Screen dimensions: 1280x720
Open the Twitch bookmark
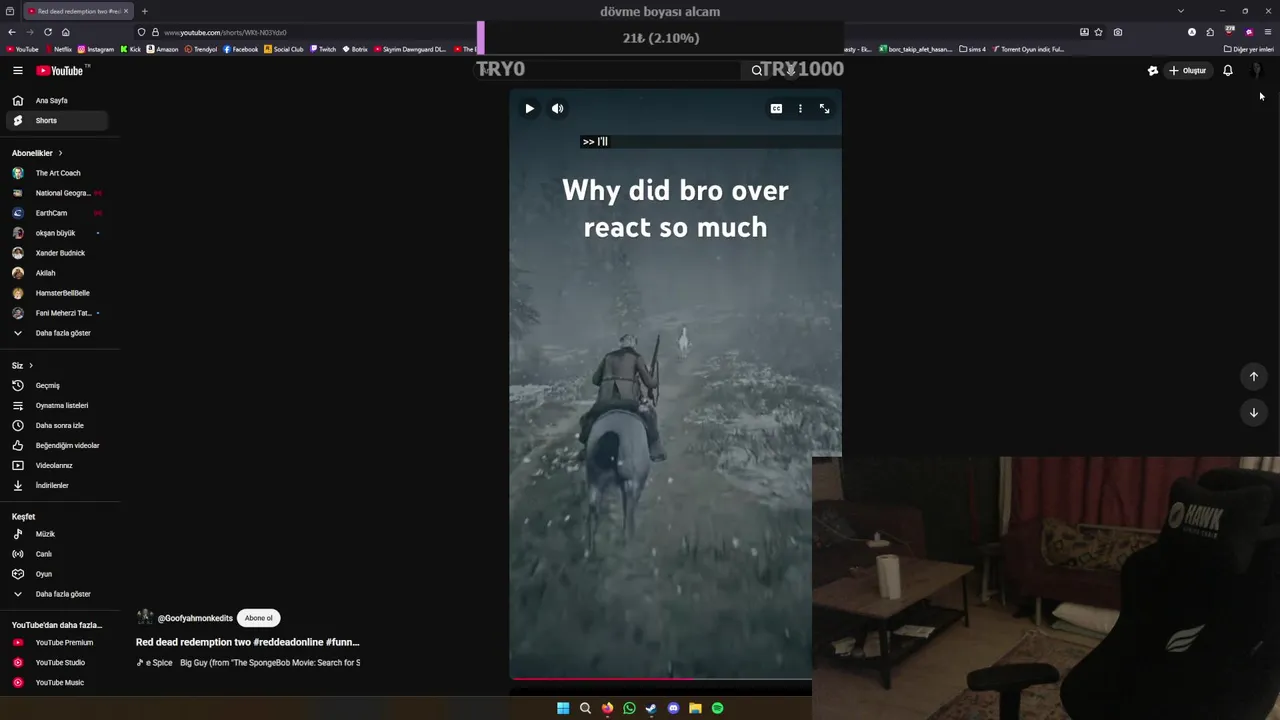click(x=323, y=49)
